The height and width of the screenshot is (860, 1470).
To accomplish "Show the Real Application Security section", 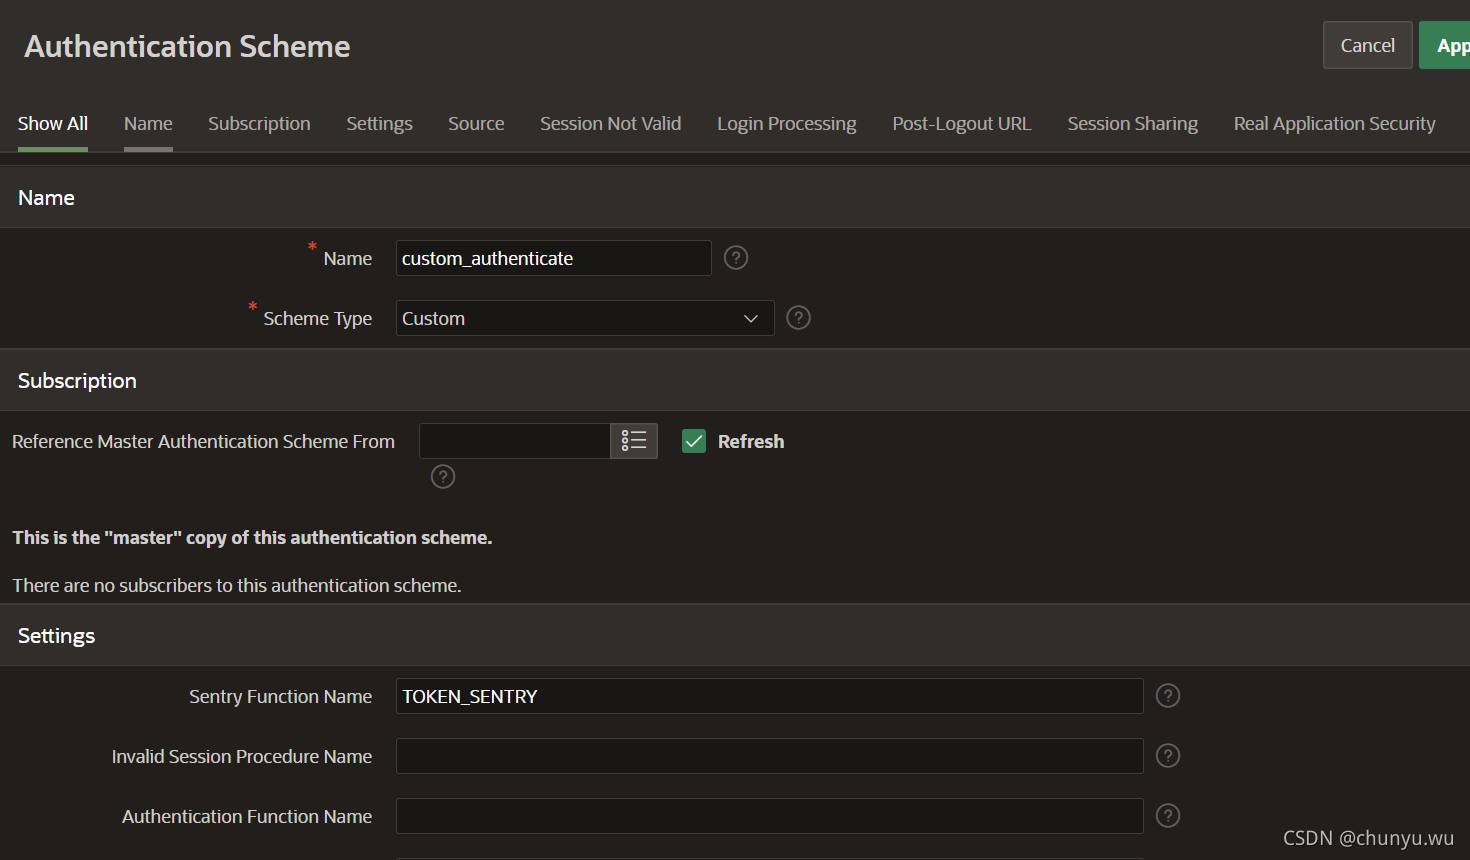I will point(1334,123).
